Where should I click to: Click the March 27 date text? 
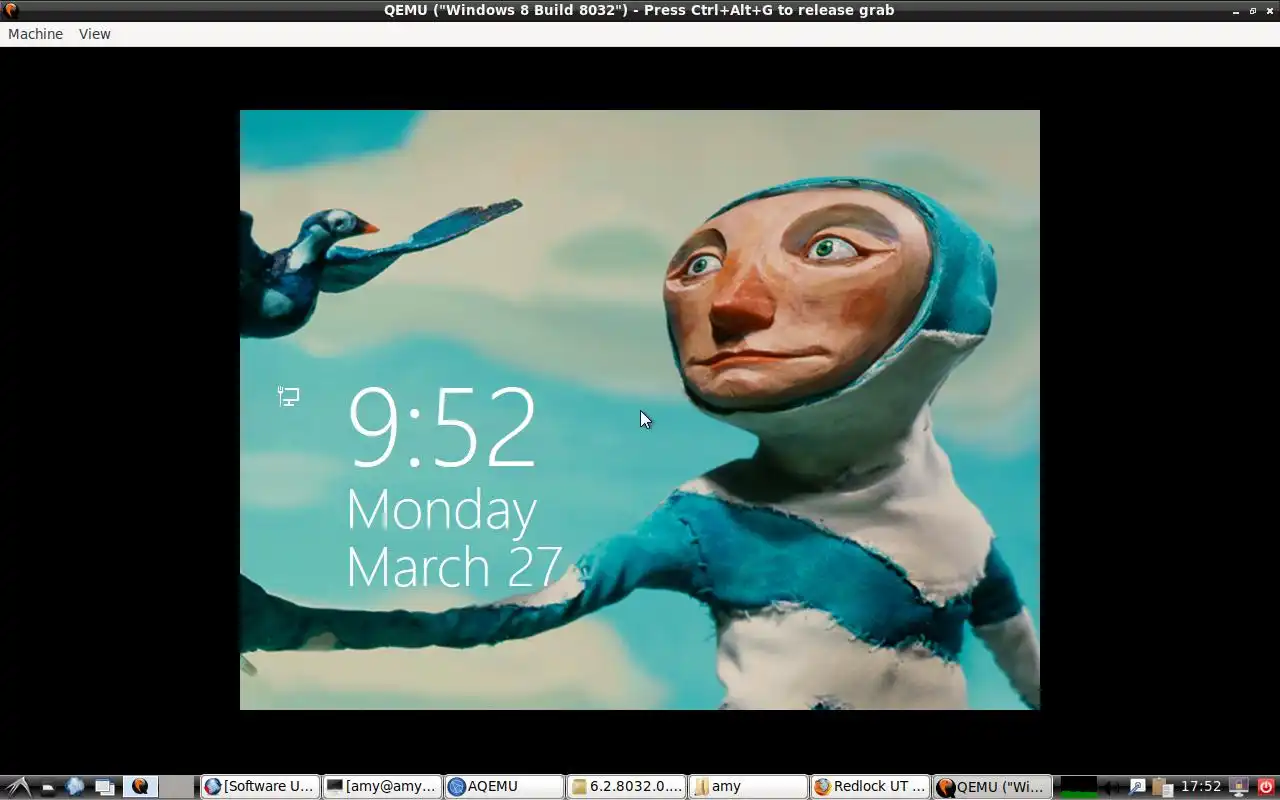click(x=453, y=567)
